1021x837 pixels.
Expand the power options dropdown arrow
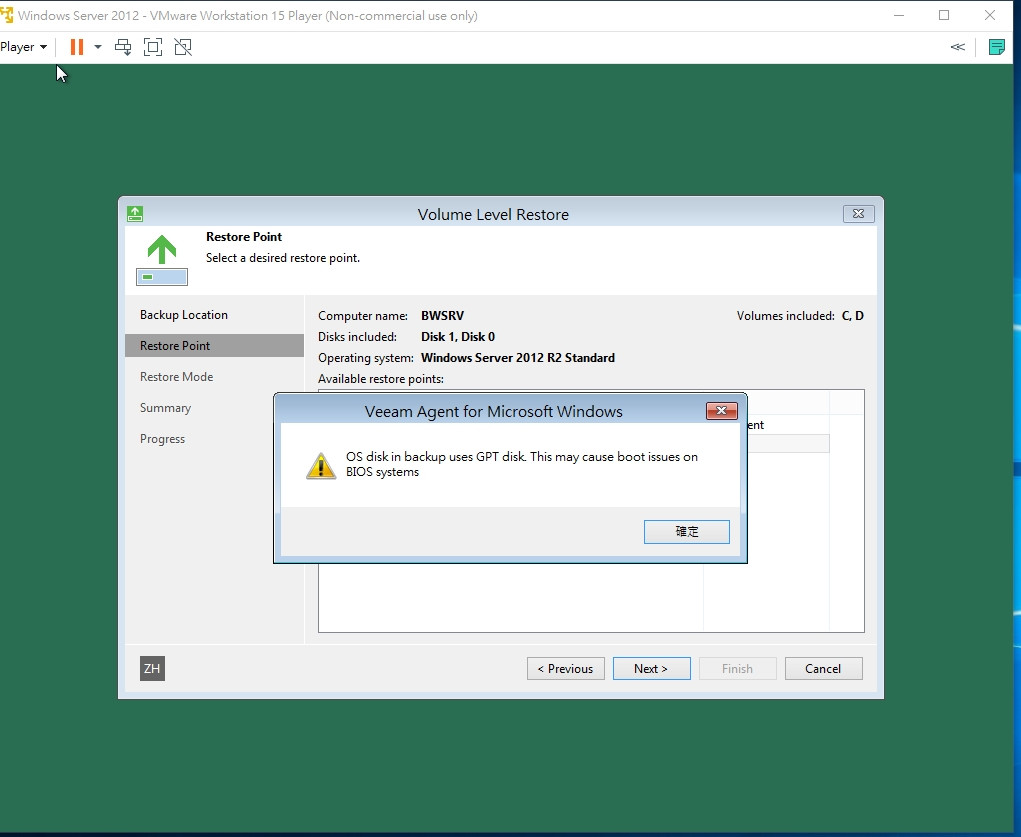[x=98, y=47]
